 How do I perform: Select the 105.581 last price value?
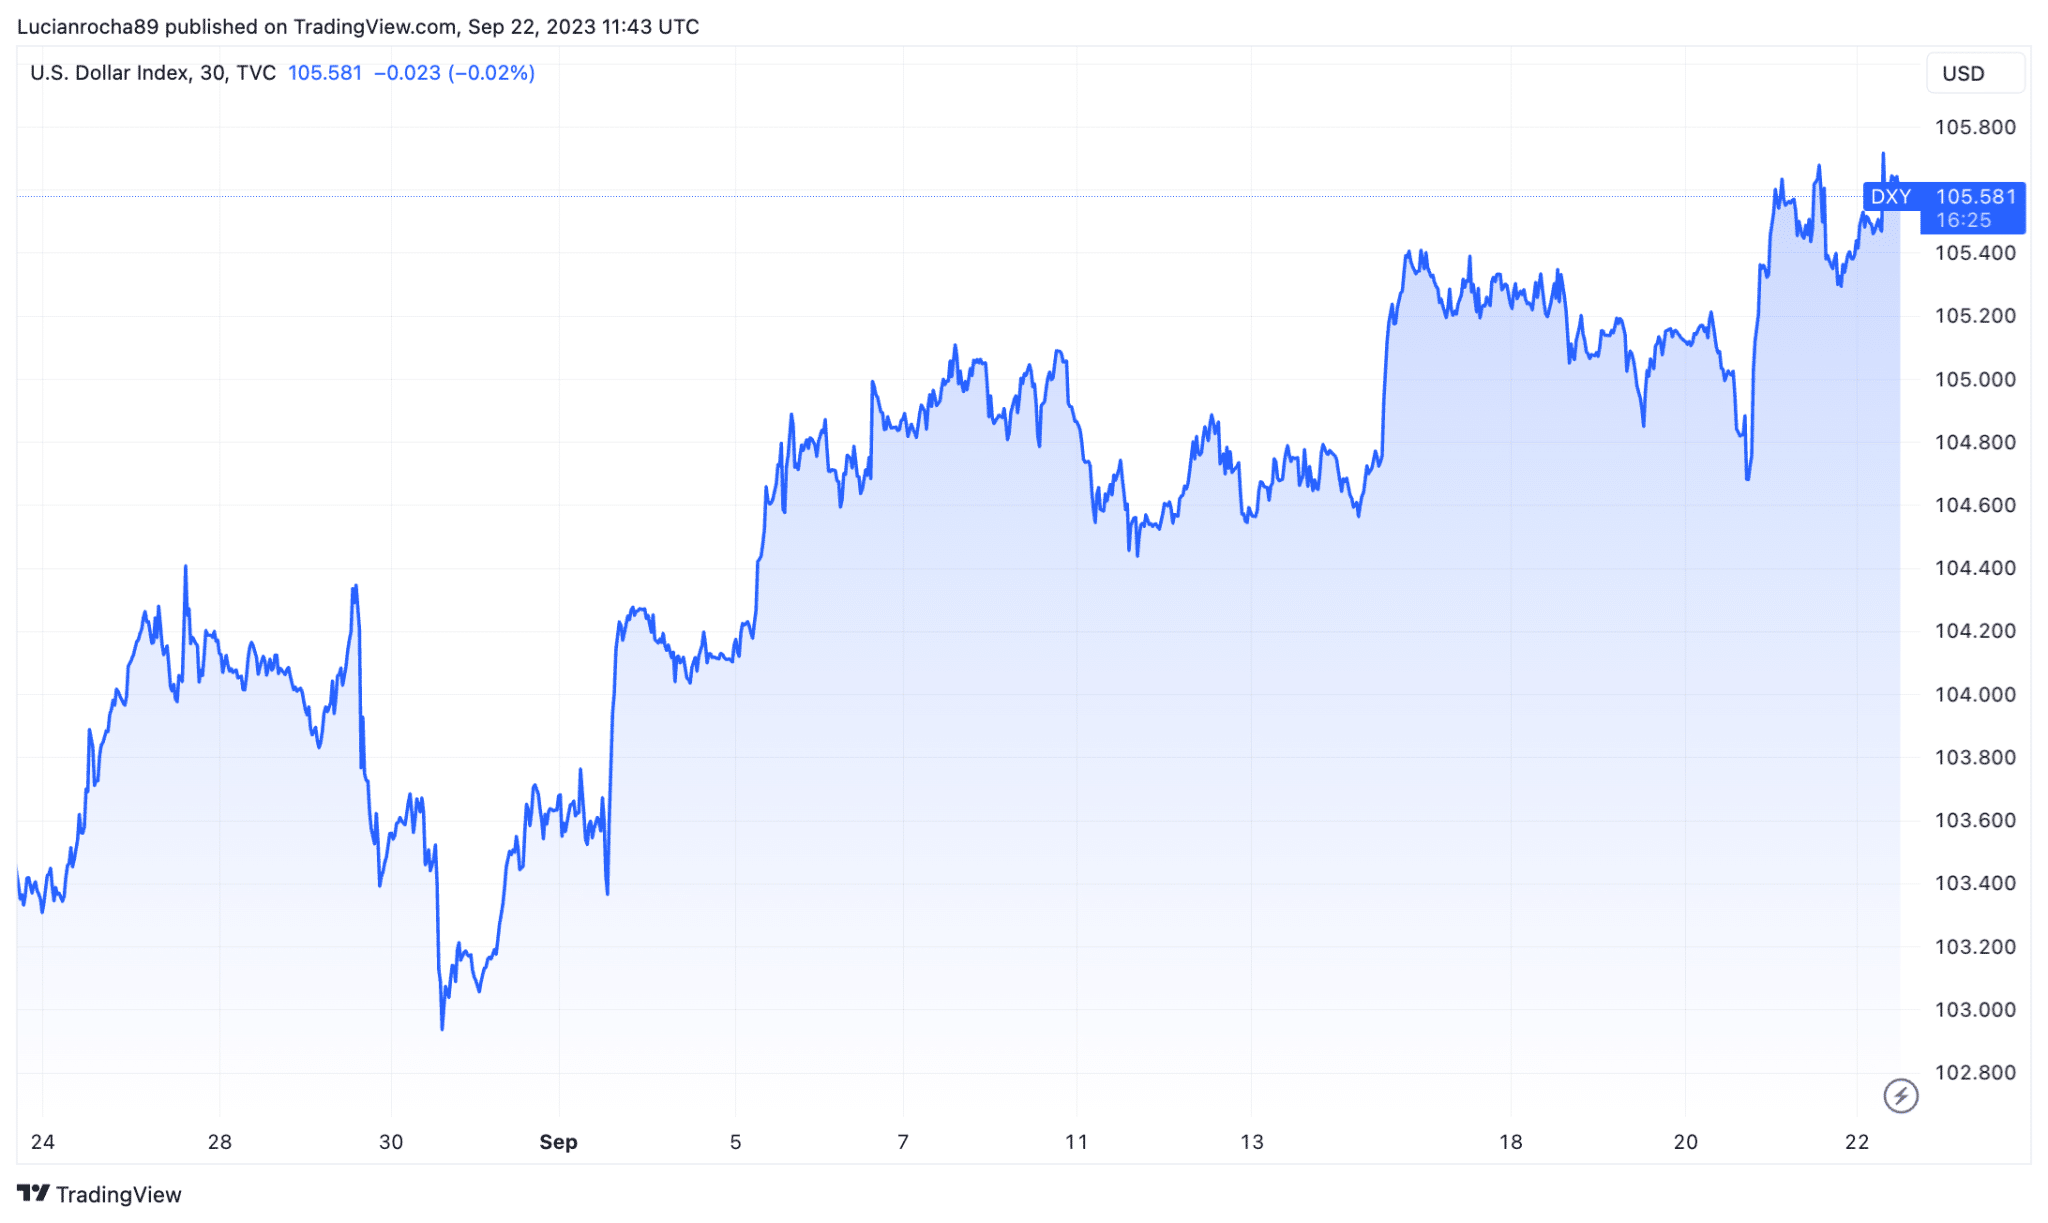[x=324, y=73]
